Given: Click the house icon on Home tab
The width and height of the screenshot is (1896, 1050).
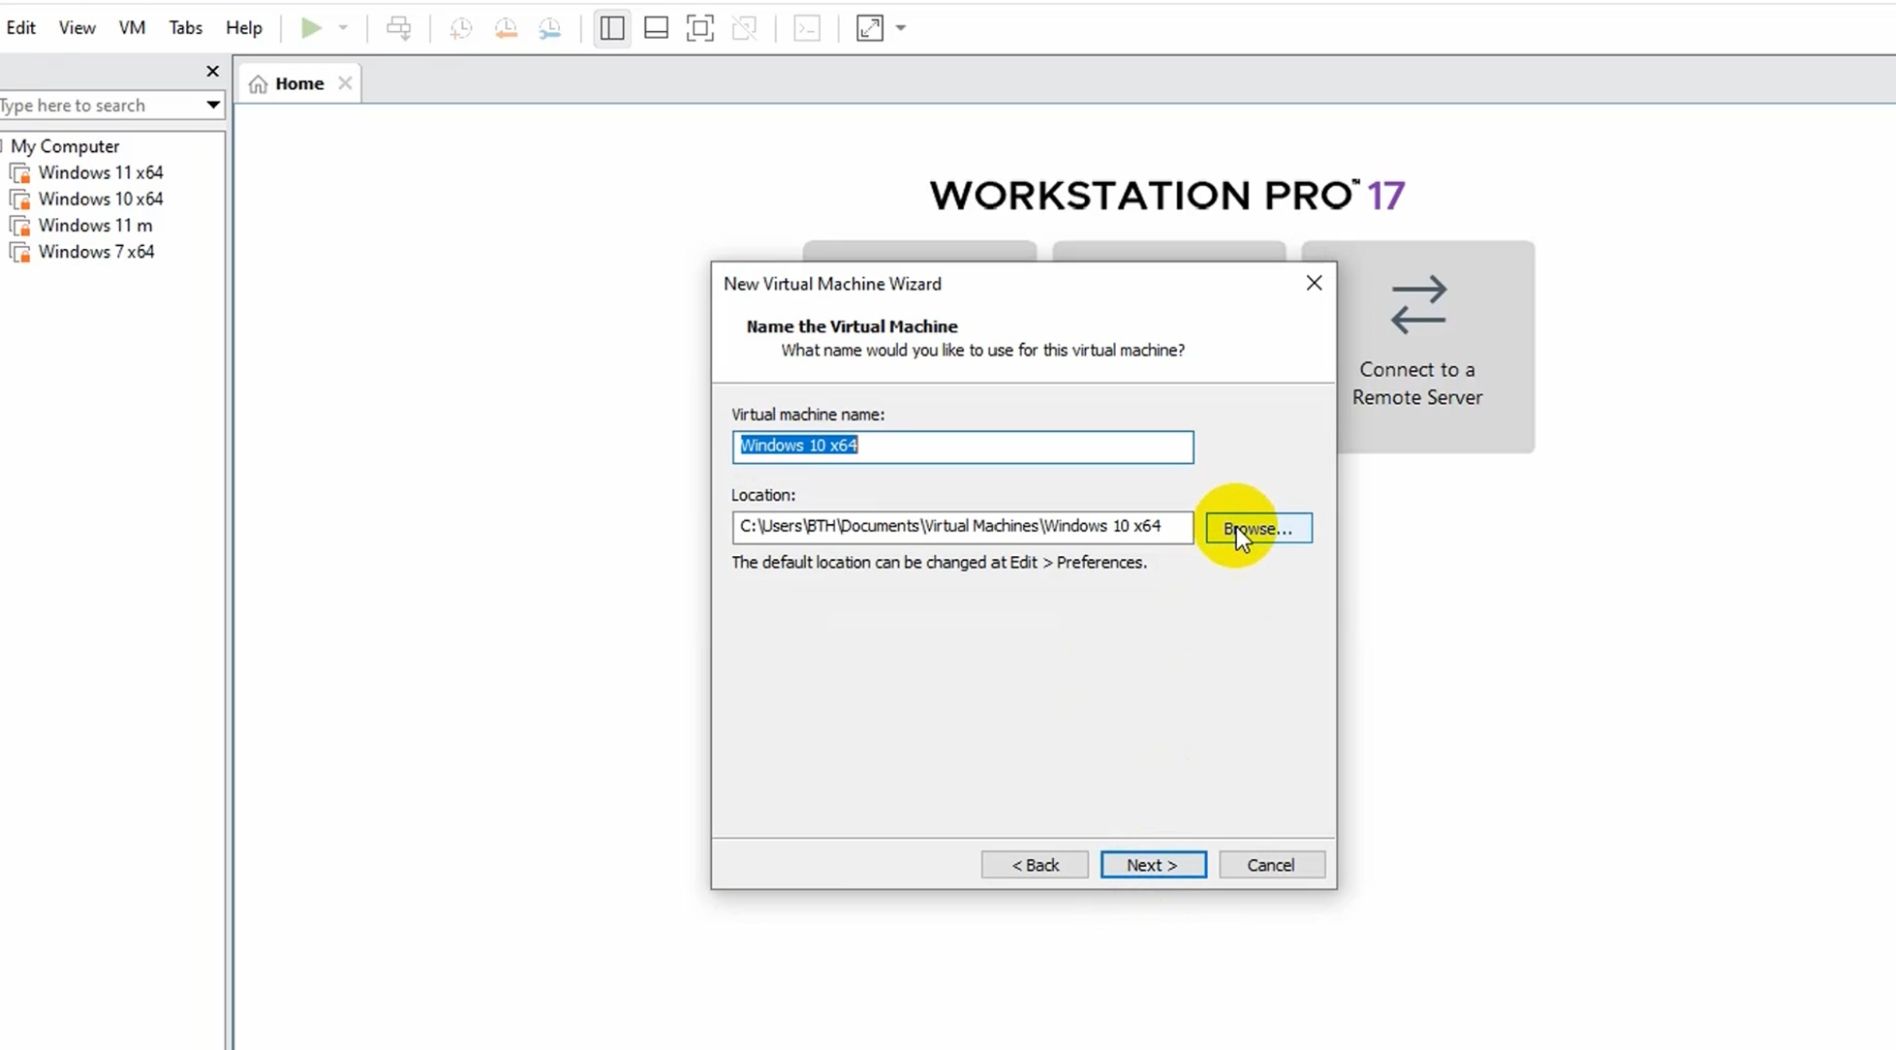Looking at the screenshot, I should 258,84.
